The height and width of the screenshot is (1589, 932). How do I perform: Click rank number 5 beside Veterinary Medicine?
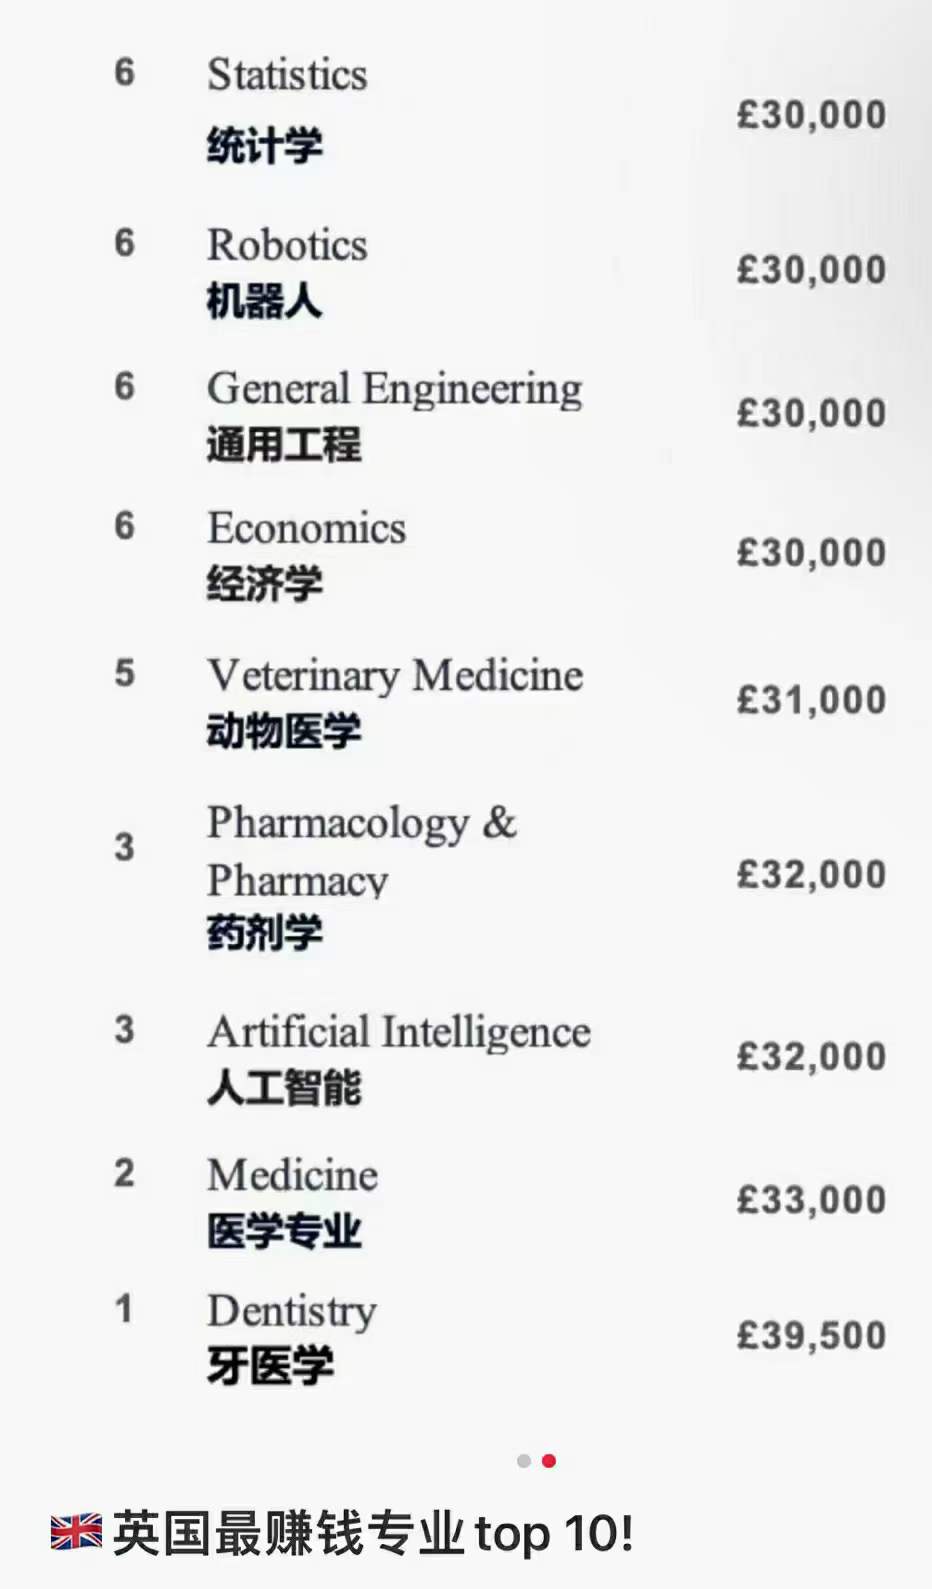pyautogui.click(x=124, y=673)
